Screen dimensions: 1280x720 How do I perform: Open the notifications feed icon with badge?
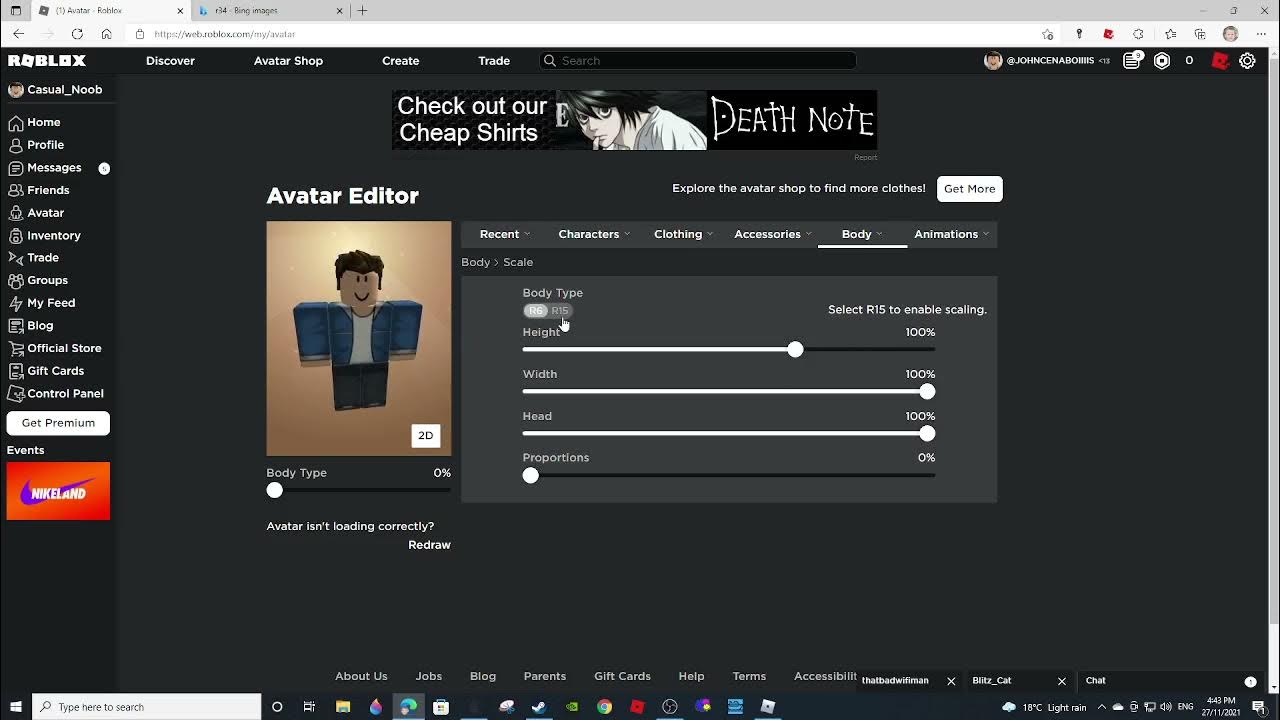(x=1132, y=60)
